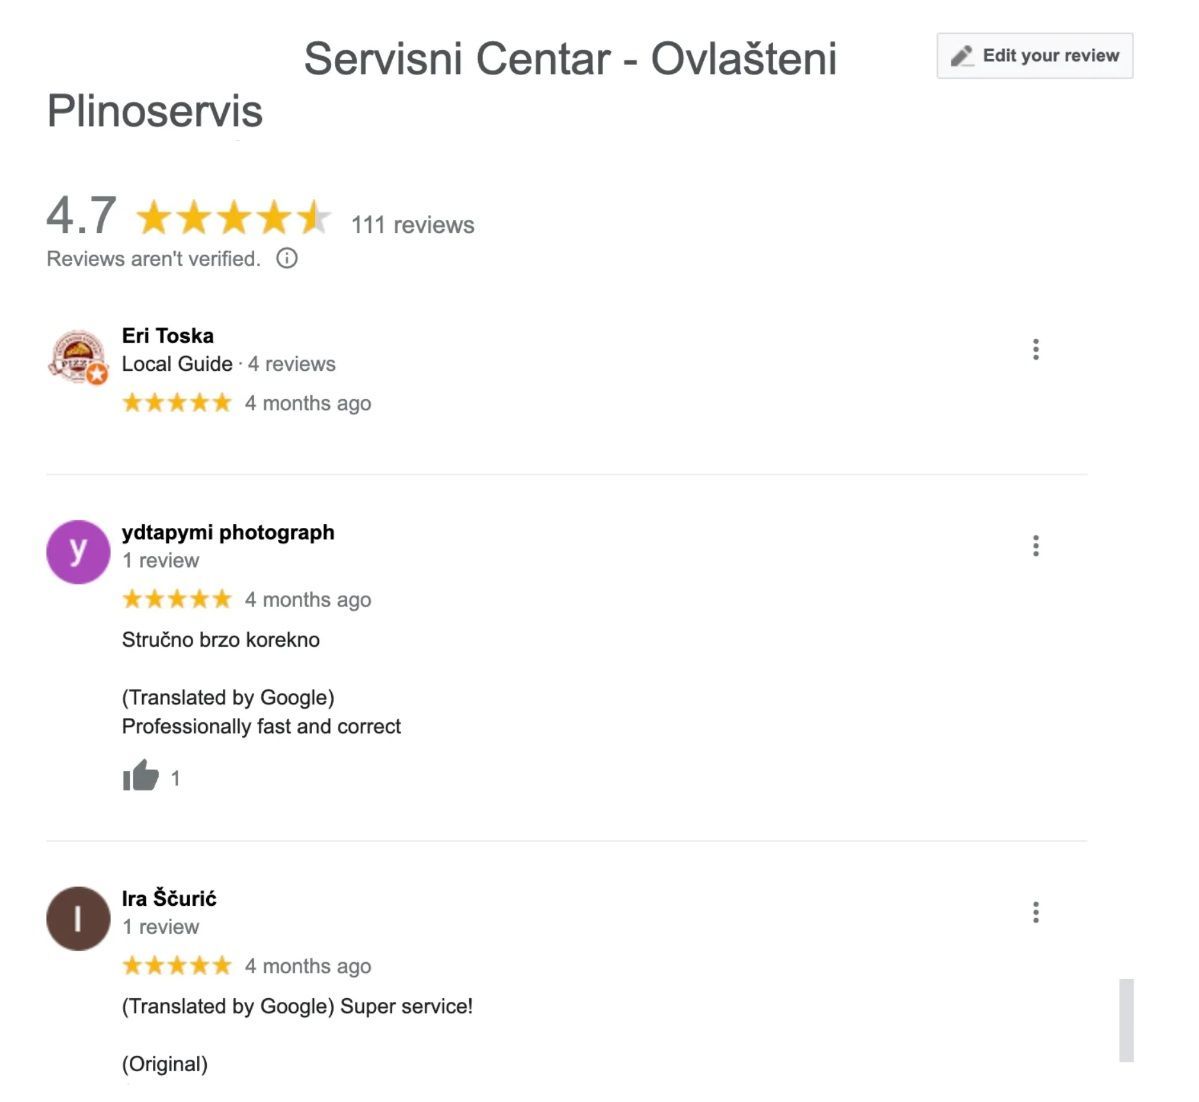Image resolution: width=1199 pixels, height=1102 pixels.
Task: Click ydtapymi photograph's '1 review' label
Action: point(160,561)
